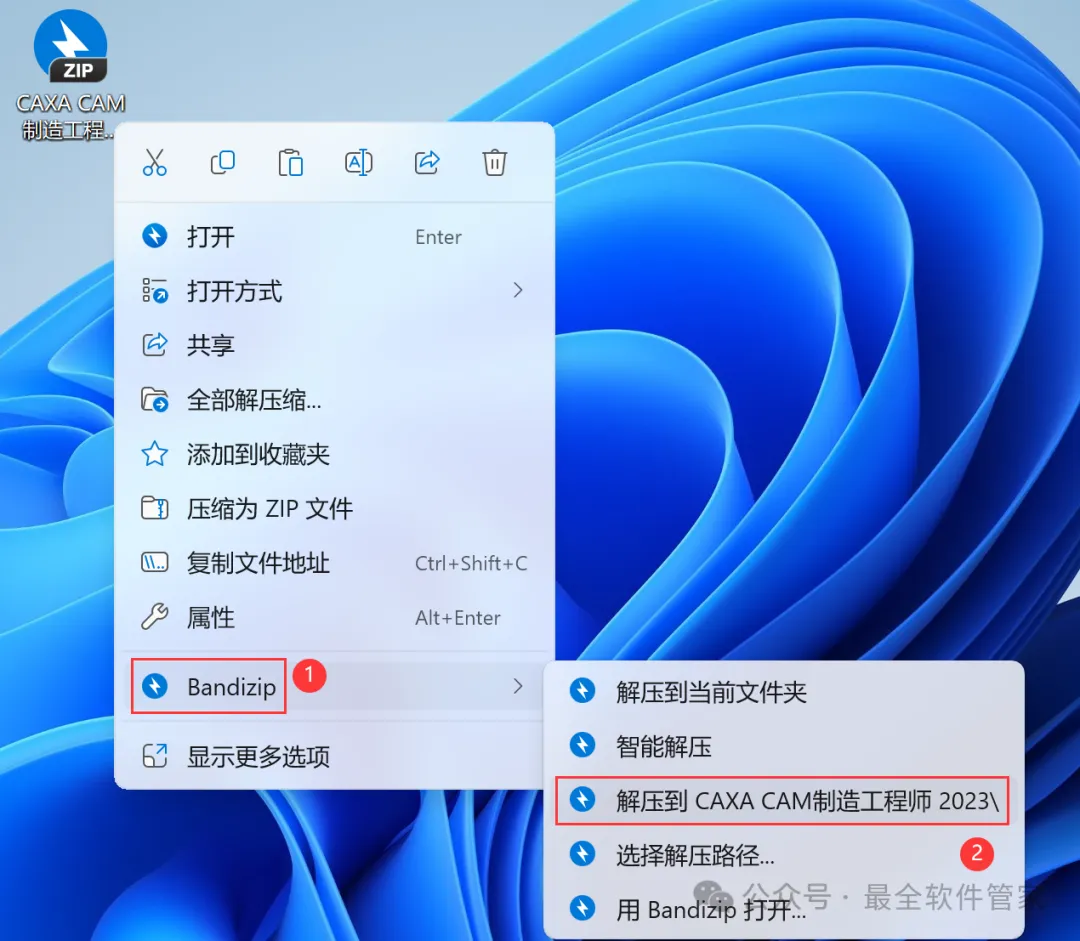Click the share icon beside 共享
1080x941 pixels.
pyautogui.click(x=155, y=344)
